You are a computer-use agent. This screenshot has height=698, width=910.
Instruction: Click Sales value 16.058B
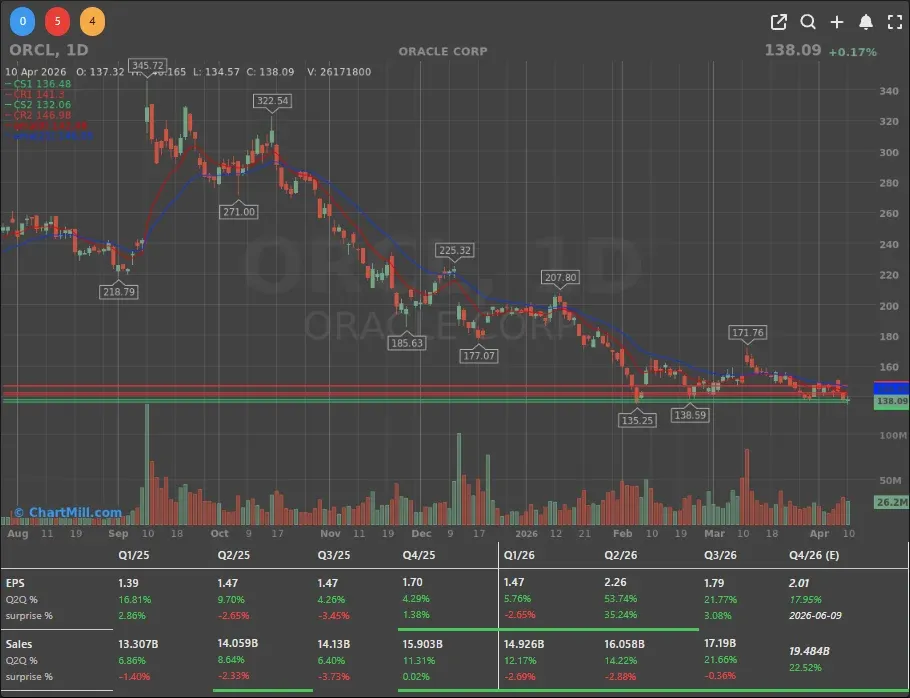tap(624, 644)
